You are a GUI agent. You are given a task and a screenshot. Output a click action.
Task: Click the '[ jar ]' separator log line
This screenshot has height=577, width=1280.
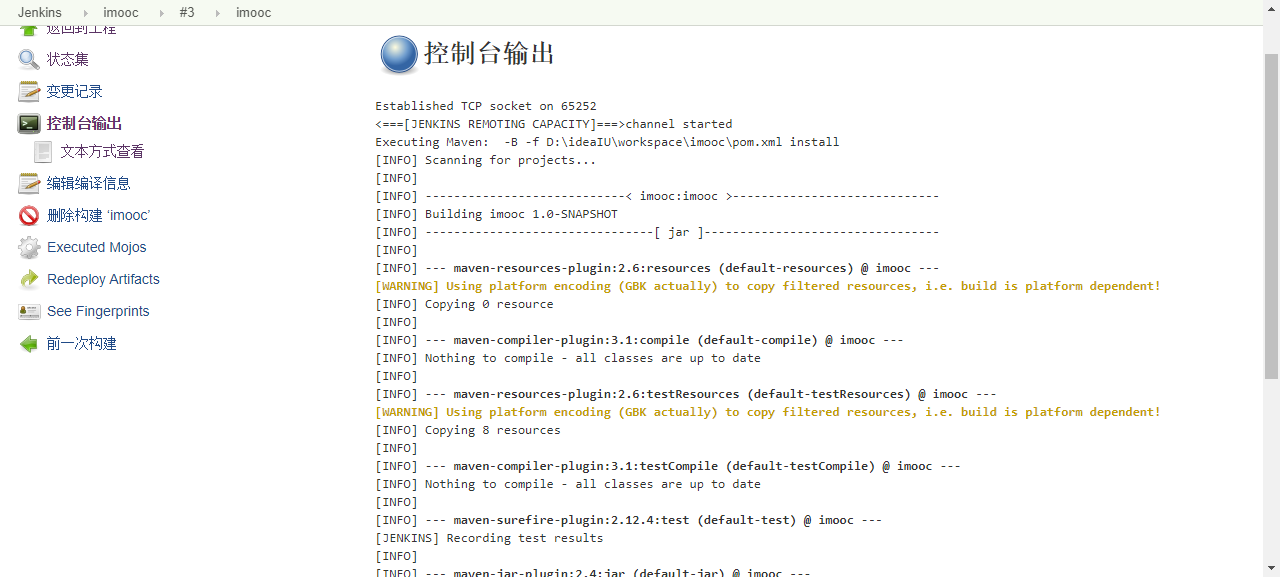coord(657,232)
